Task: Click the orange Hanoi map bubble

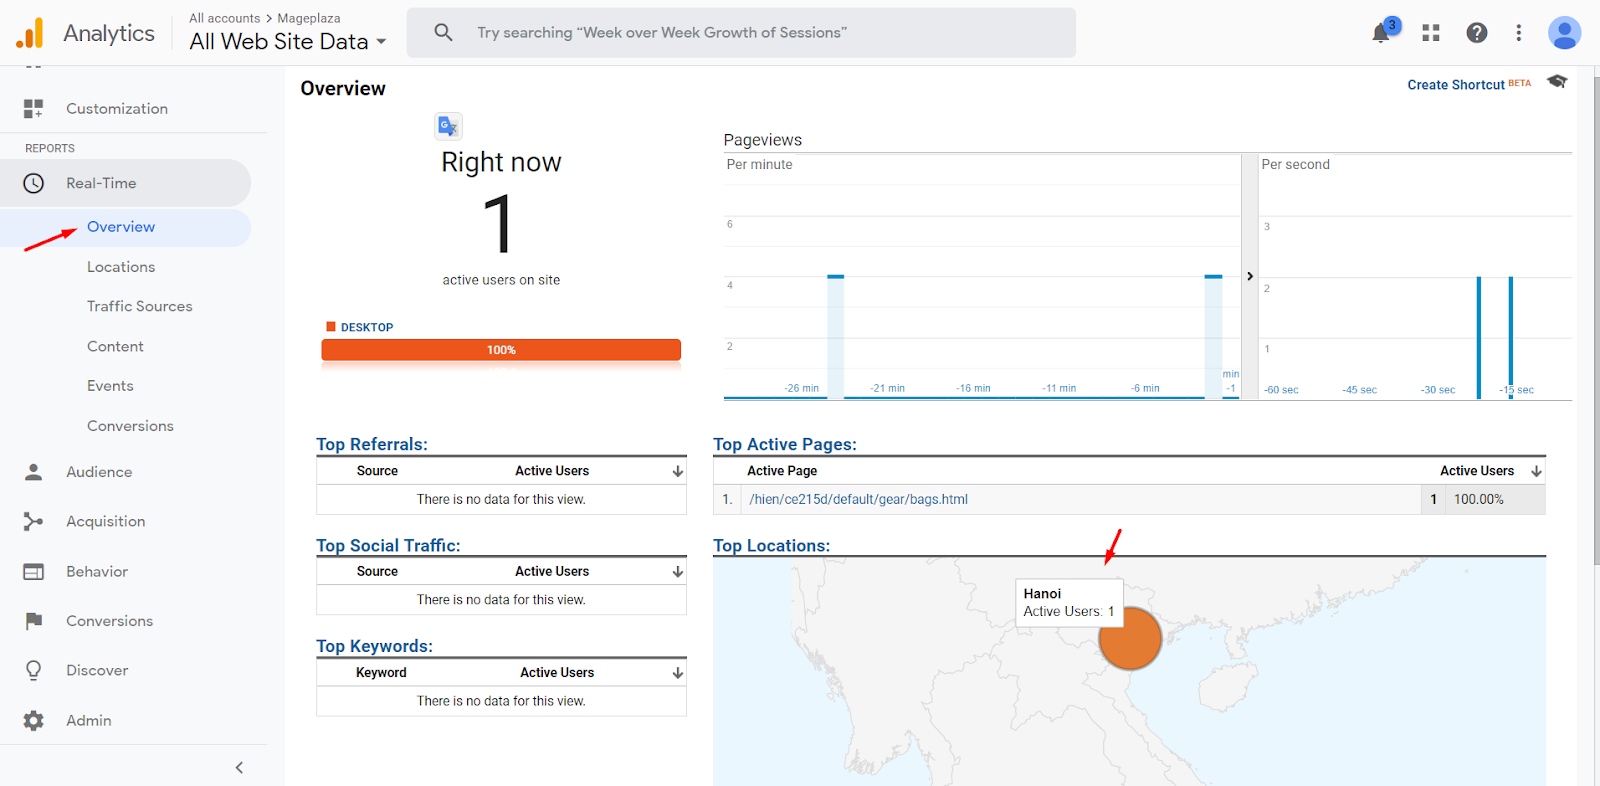Action: click(x=1130, y=638)
